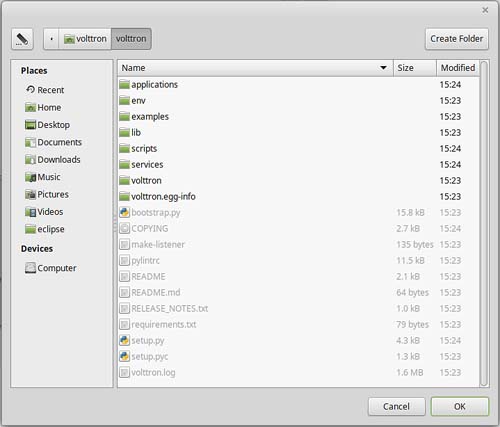Click the 135 bytes size of make-listener
This screenshot has width=500, height=427.
[415, 244]
